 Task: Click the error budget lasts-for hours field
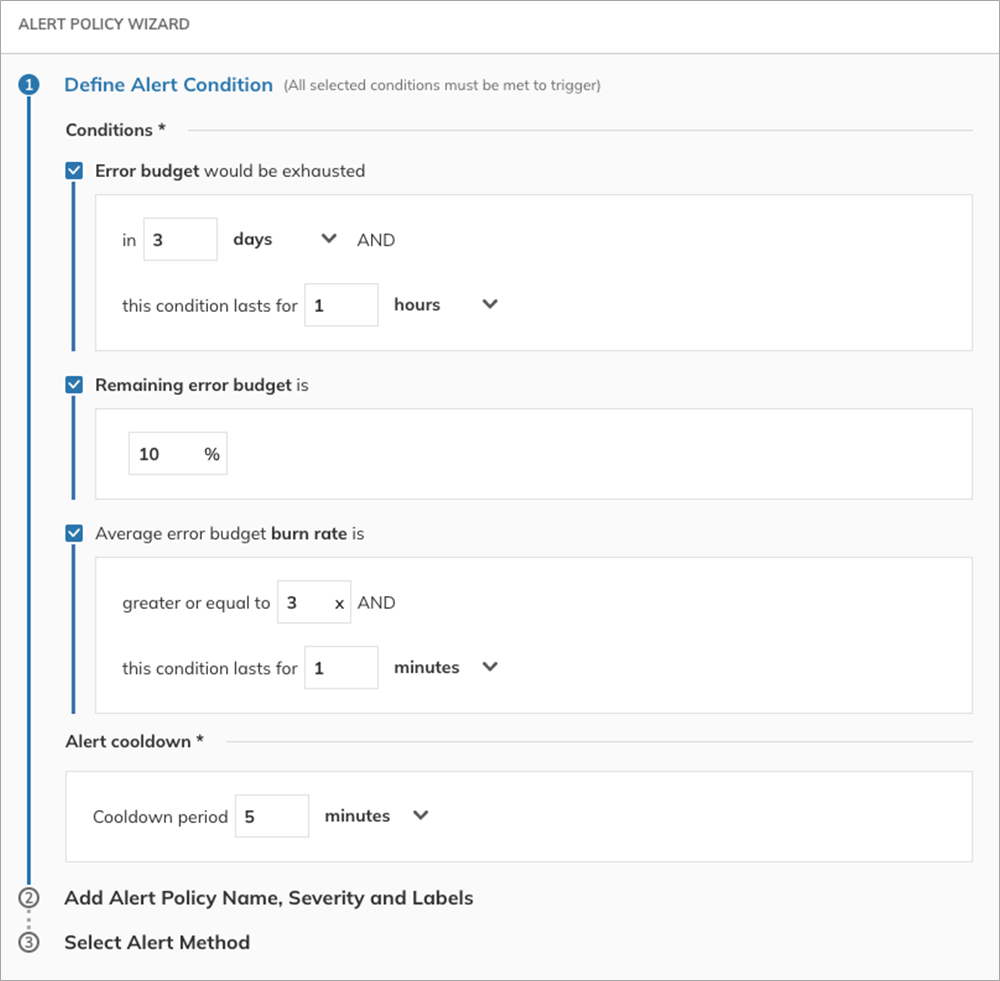point(341,305)
